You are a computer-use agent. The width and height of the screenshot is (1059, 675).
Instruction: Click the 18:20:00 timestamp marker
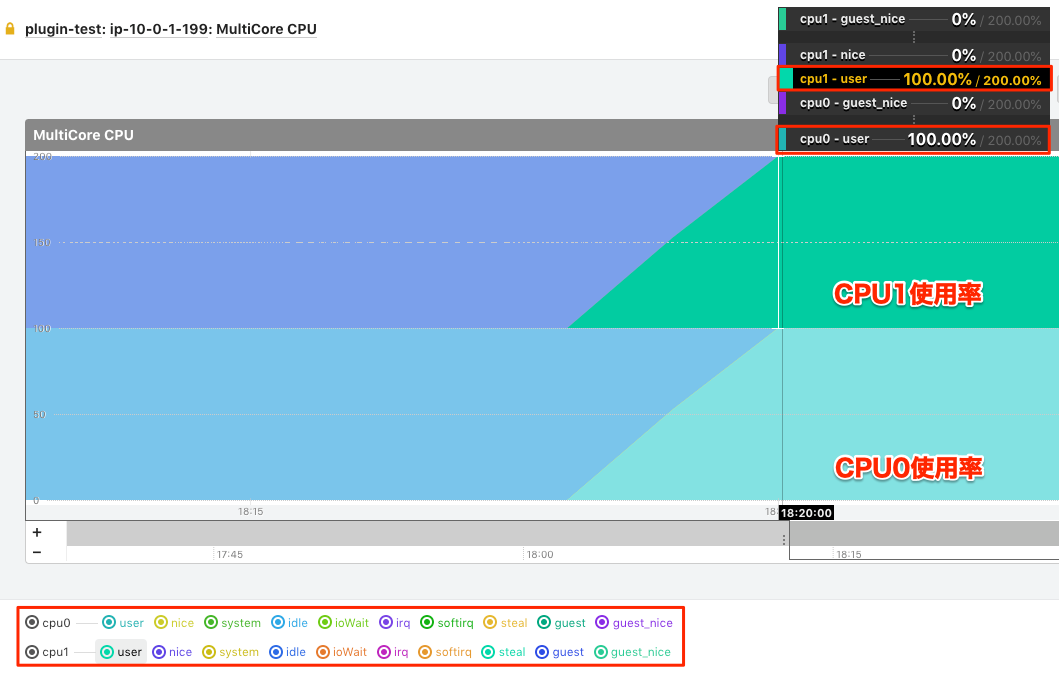(x=806, y=512)
